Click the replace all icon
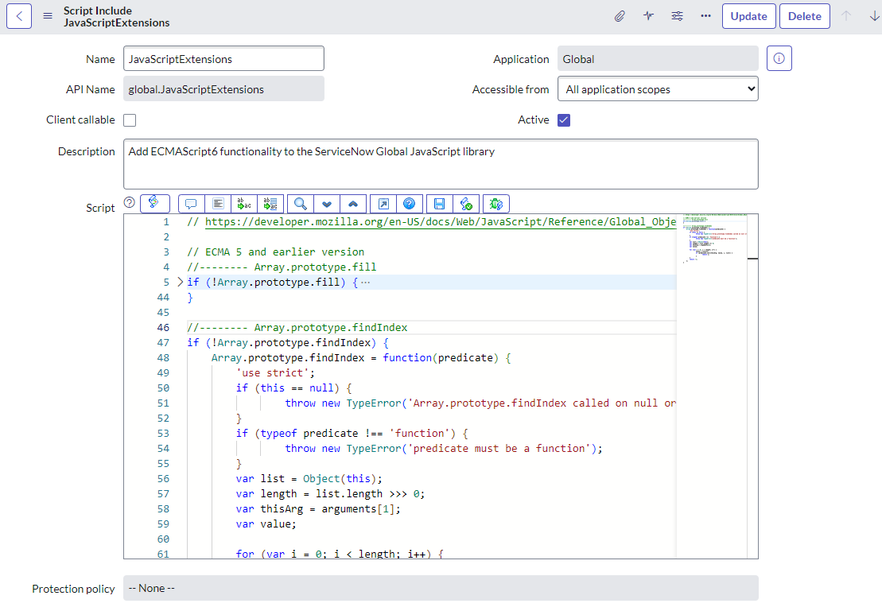882x612 pixels. pyautogui.click(x=271, y=204)
